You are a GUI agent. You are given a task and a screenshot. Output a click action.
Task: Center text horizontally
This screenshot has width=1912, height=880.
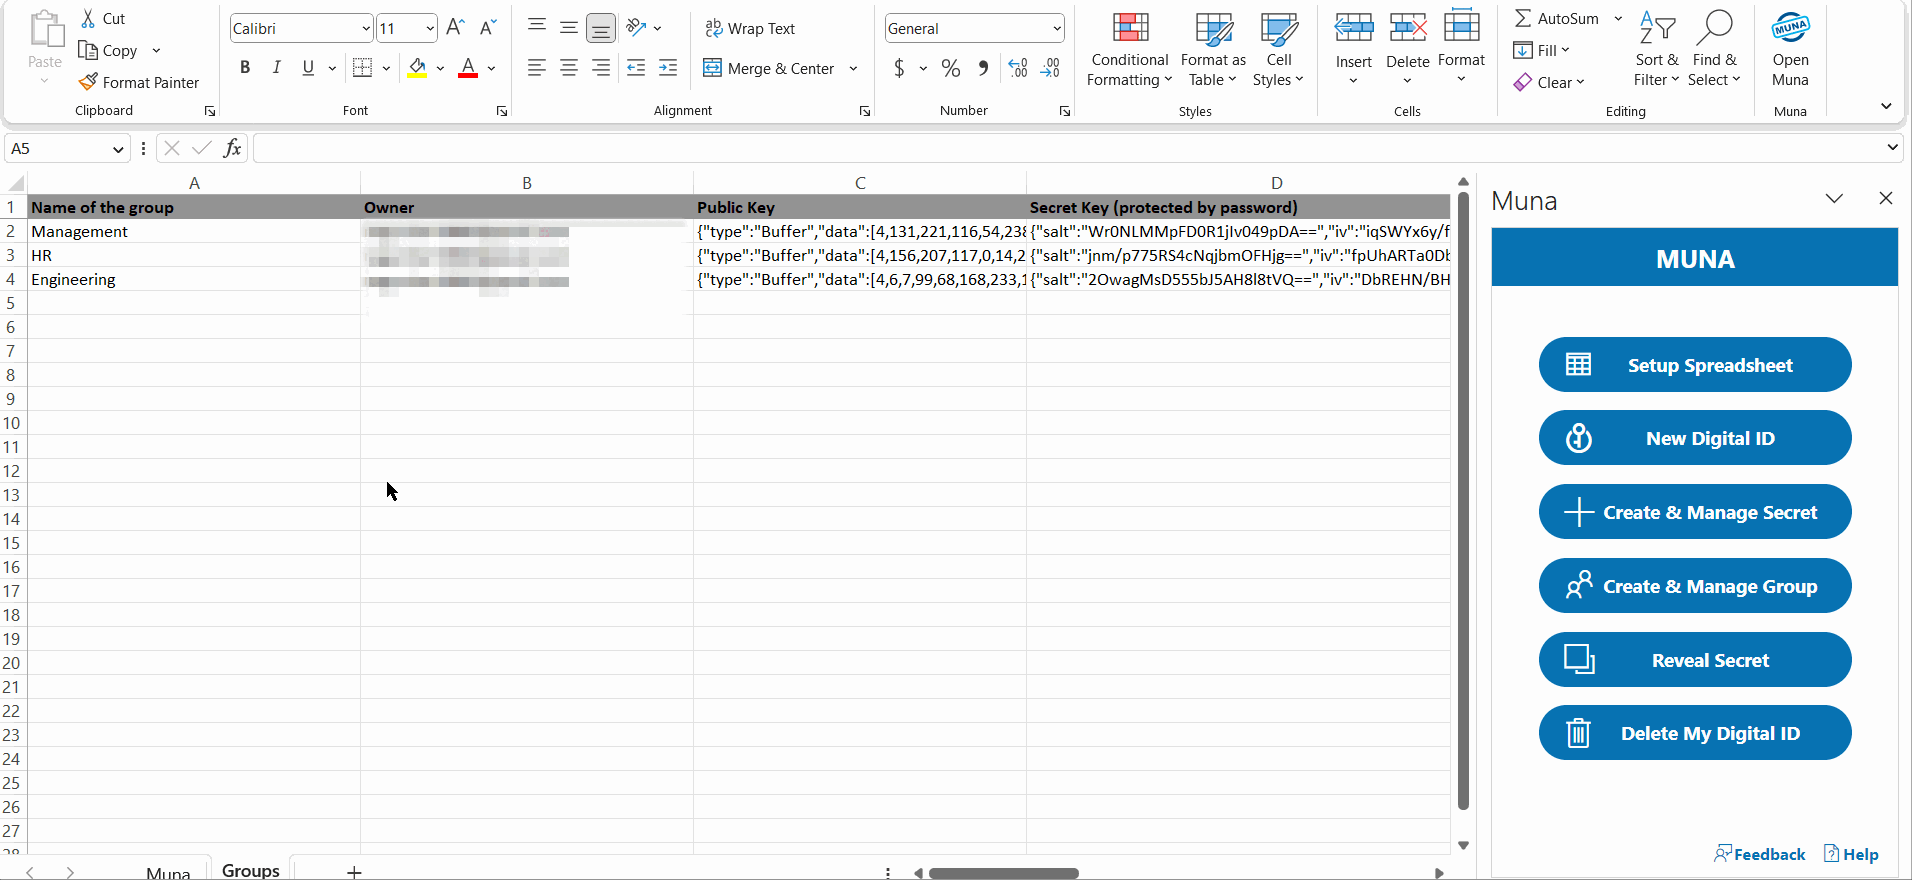pyautogui.click(x=569, y=67)
